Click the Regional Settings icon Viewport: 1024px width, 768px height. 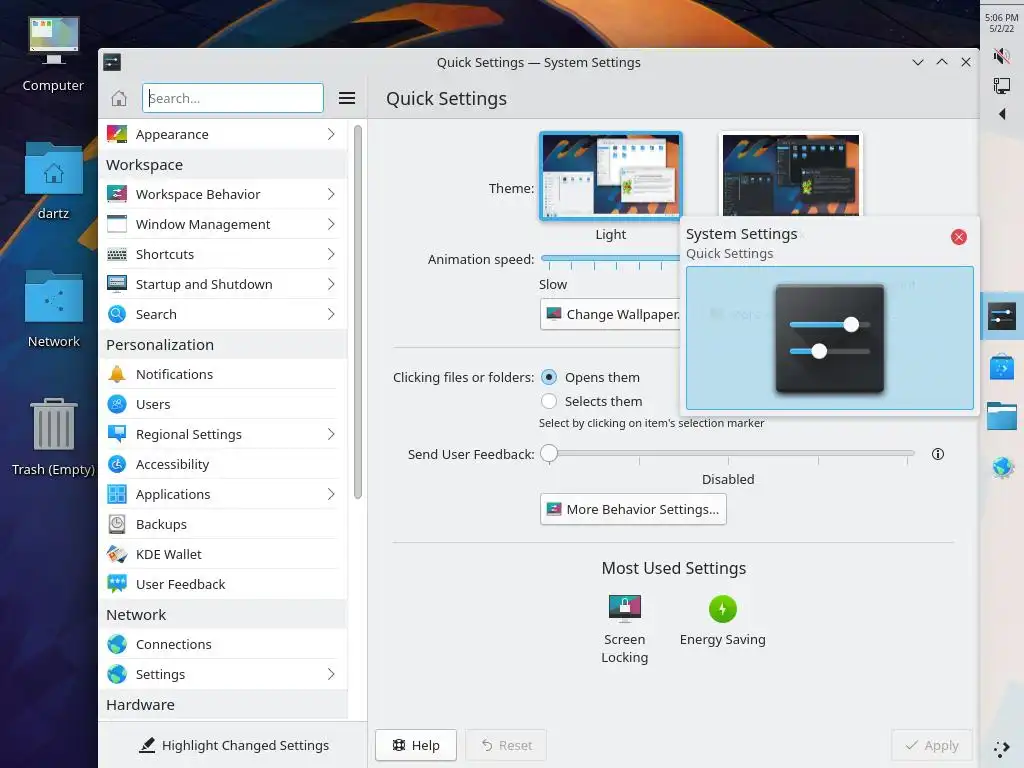117,434
